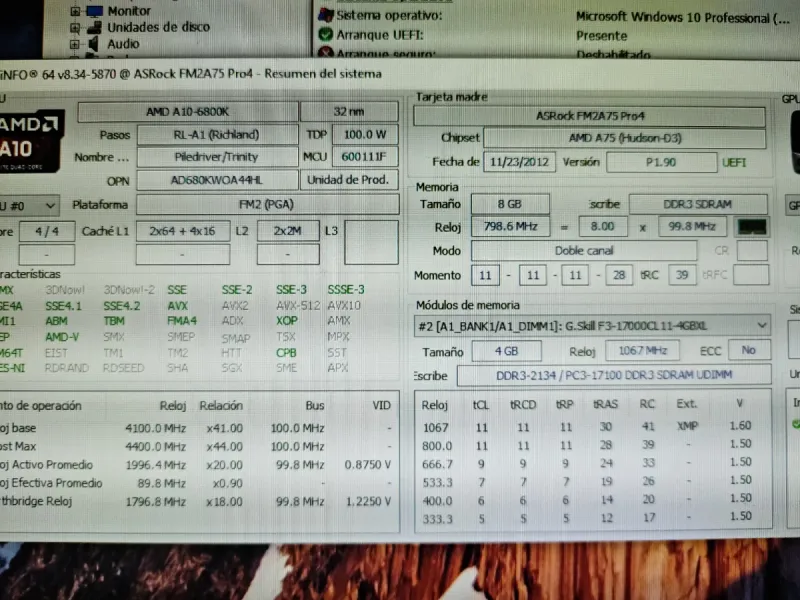
Task: Click the SSE4.2 feature flag
Action: [121, 306]
